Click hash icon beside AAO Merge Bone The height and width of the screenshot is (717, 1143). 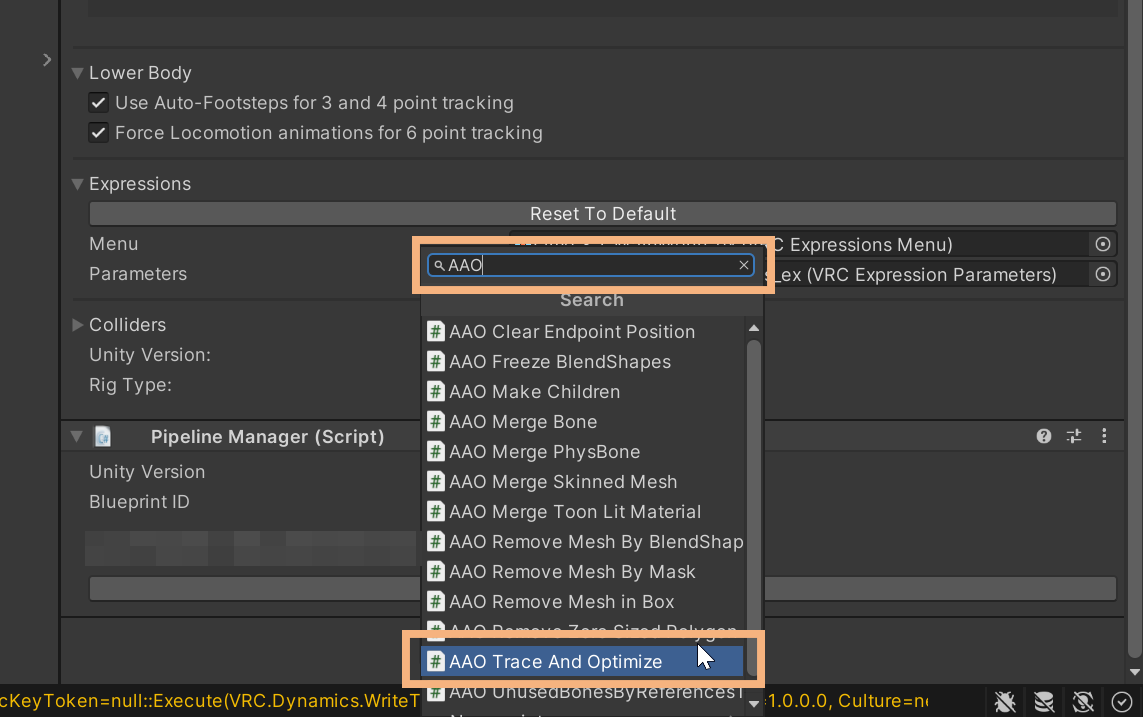tap(436, 421)
